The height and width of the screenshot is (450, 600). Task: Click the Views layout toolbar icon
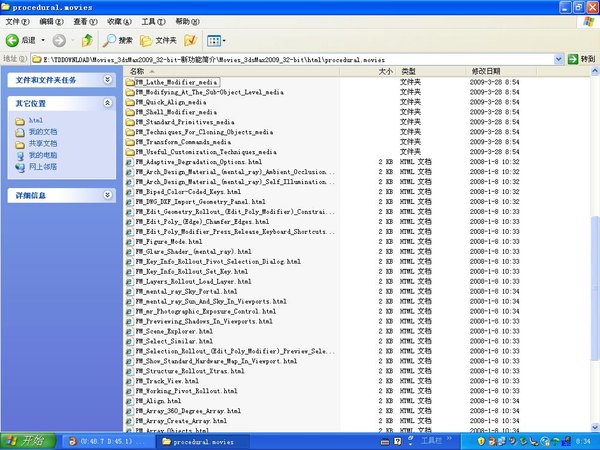coord(215,40)
